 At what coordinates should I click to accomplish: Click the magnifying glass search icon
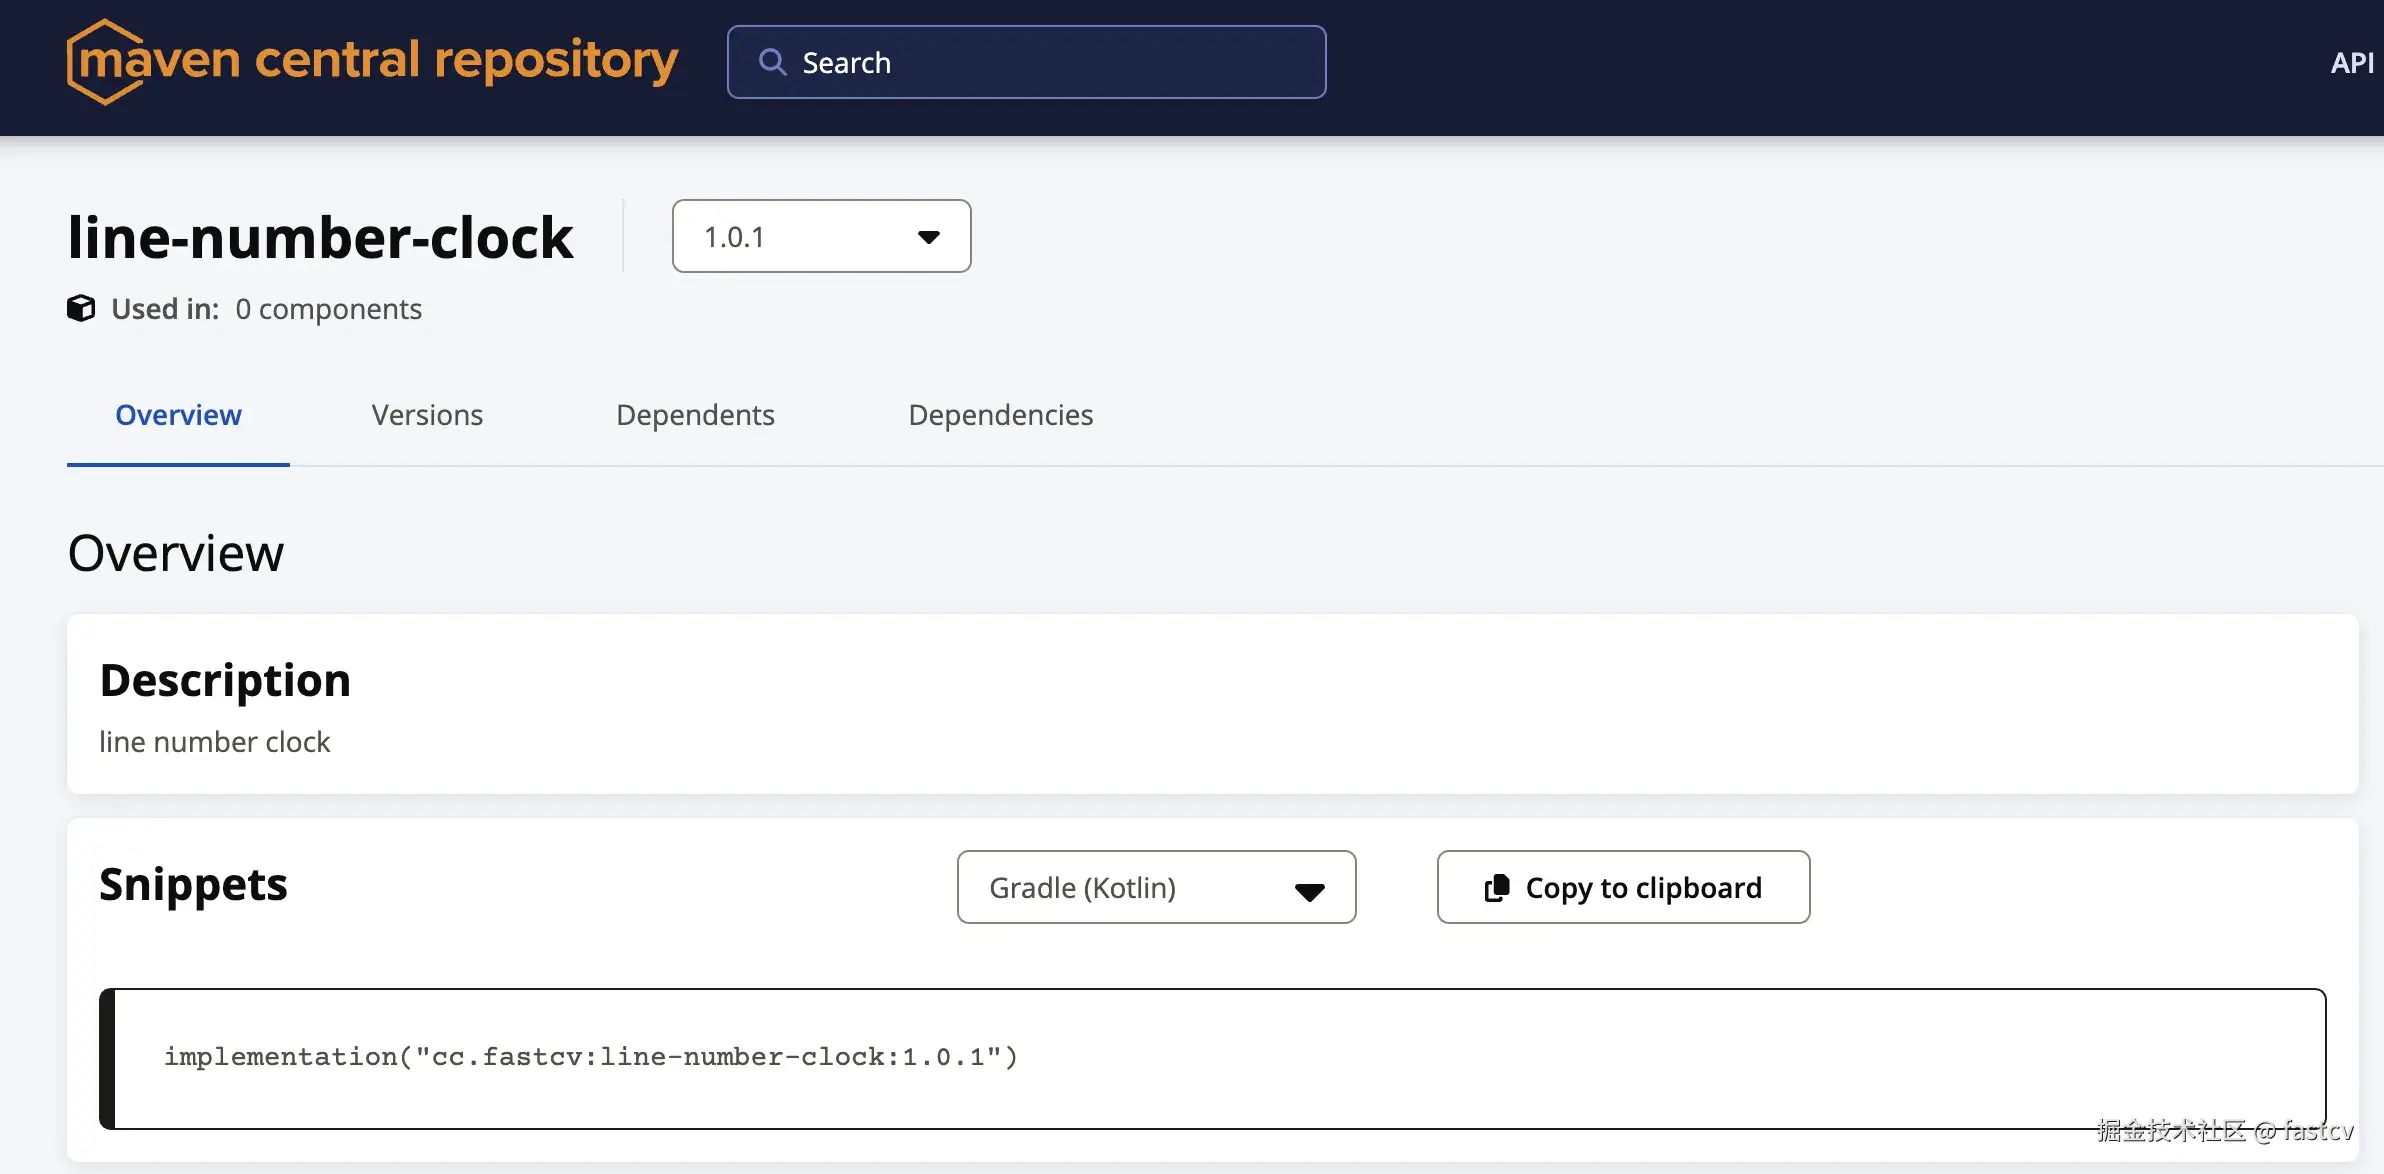772,62
